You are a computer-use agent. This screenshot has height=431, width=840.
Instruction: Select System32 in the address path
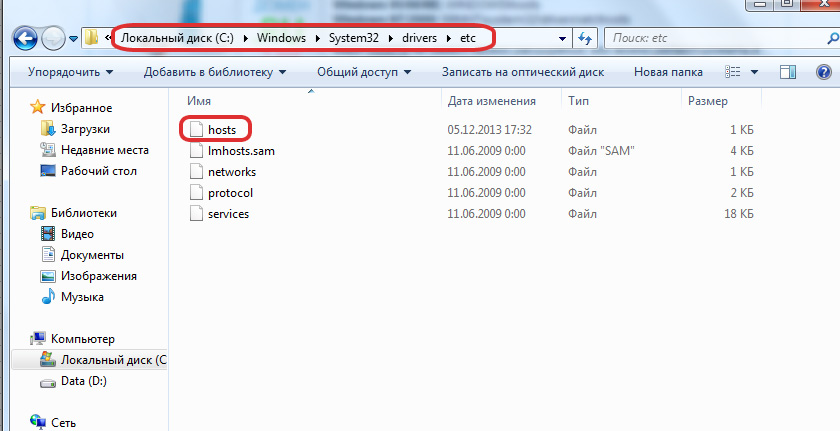(354, 38)
